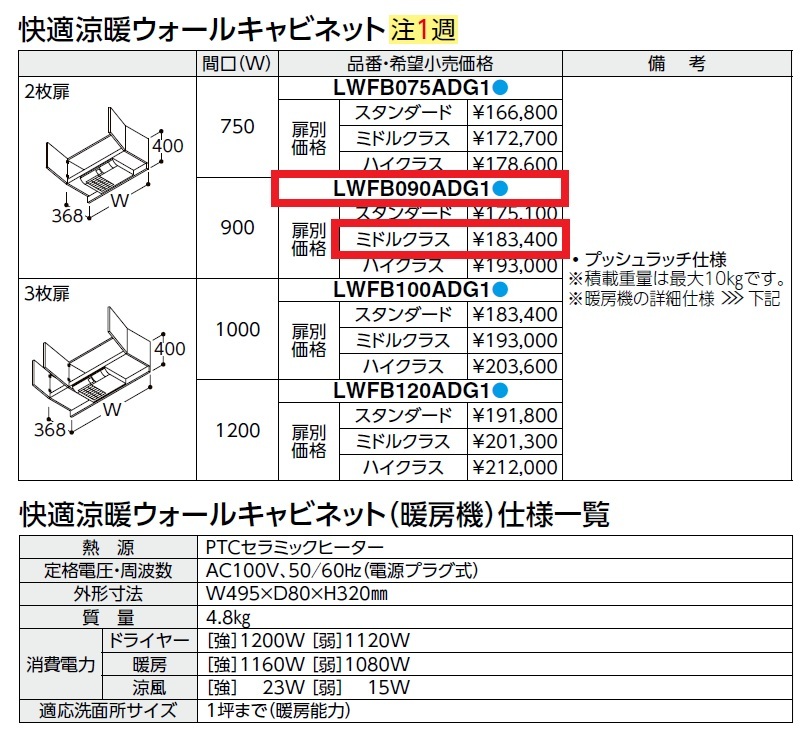Click the 間口(W) column header
812x743 pixels.
click(x=237, y=60)
